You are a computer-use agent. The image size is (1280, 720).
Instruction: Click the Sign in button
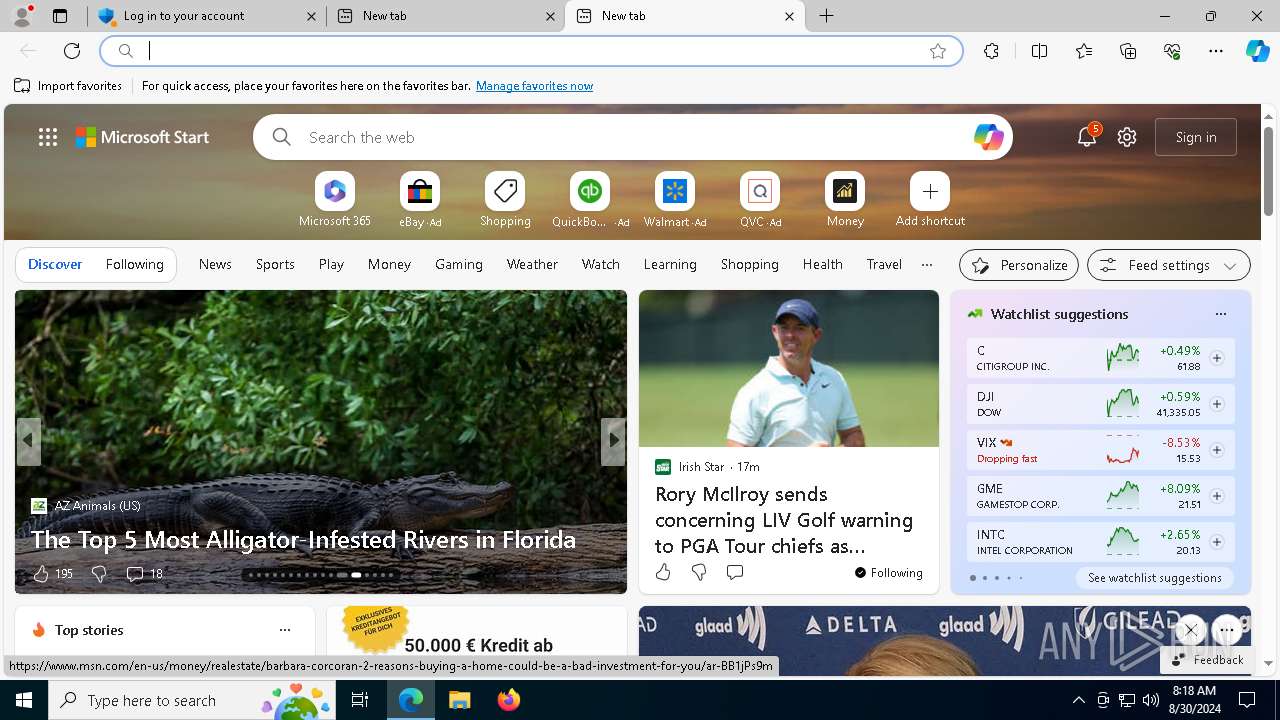[x=1196, y=137]
